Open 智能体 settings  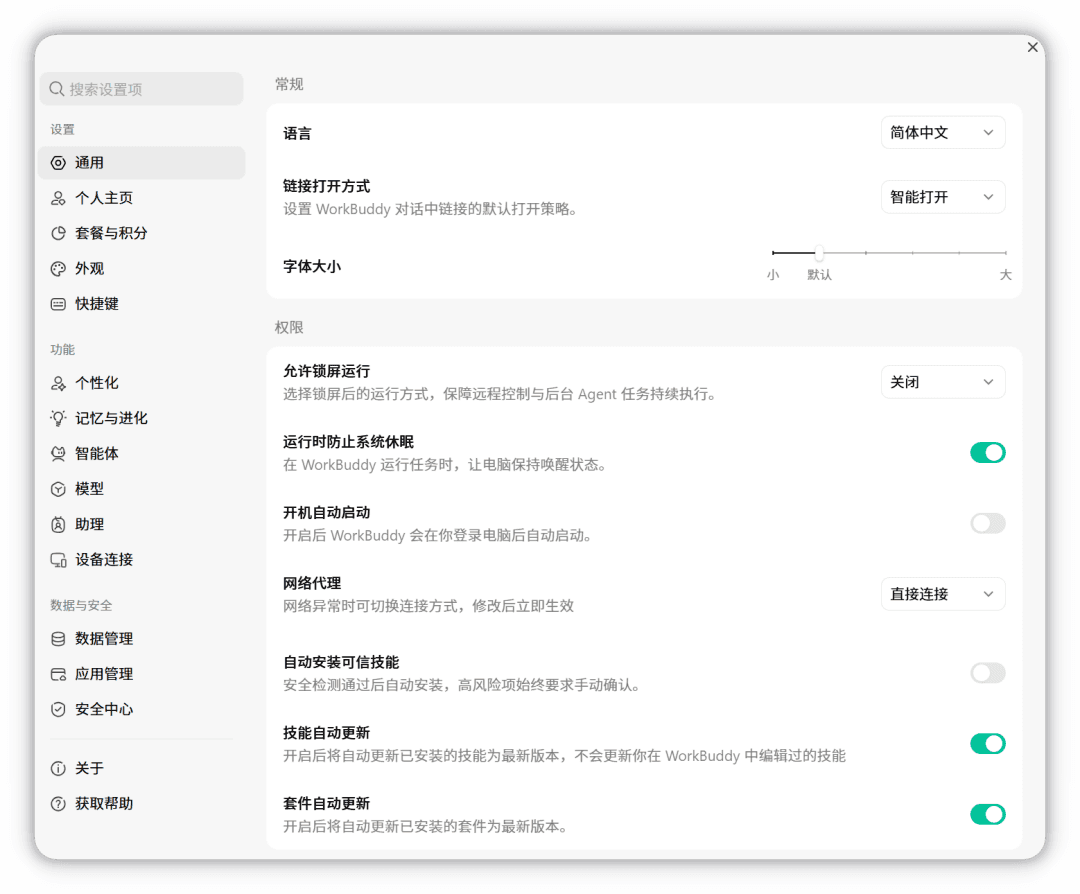click(x=142, y=453)
